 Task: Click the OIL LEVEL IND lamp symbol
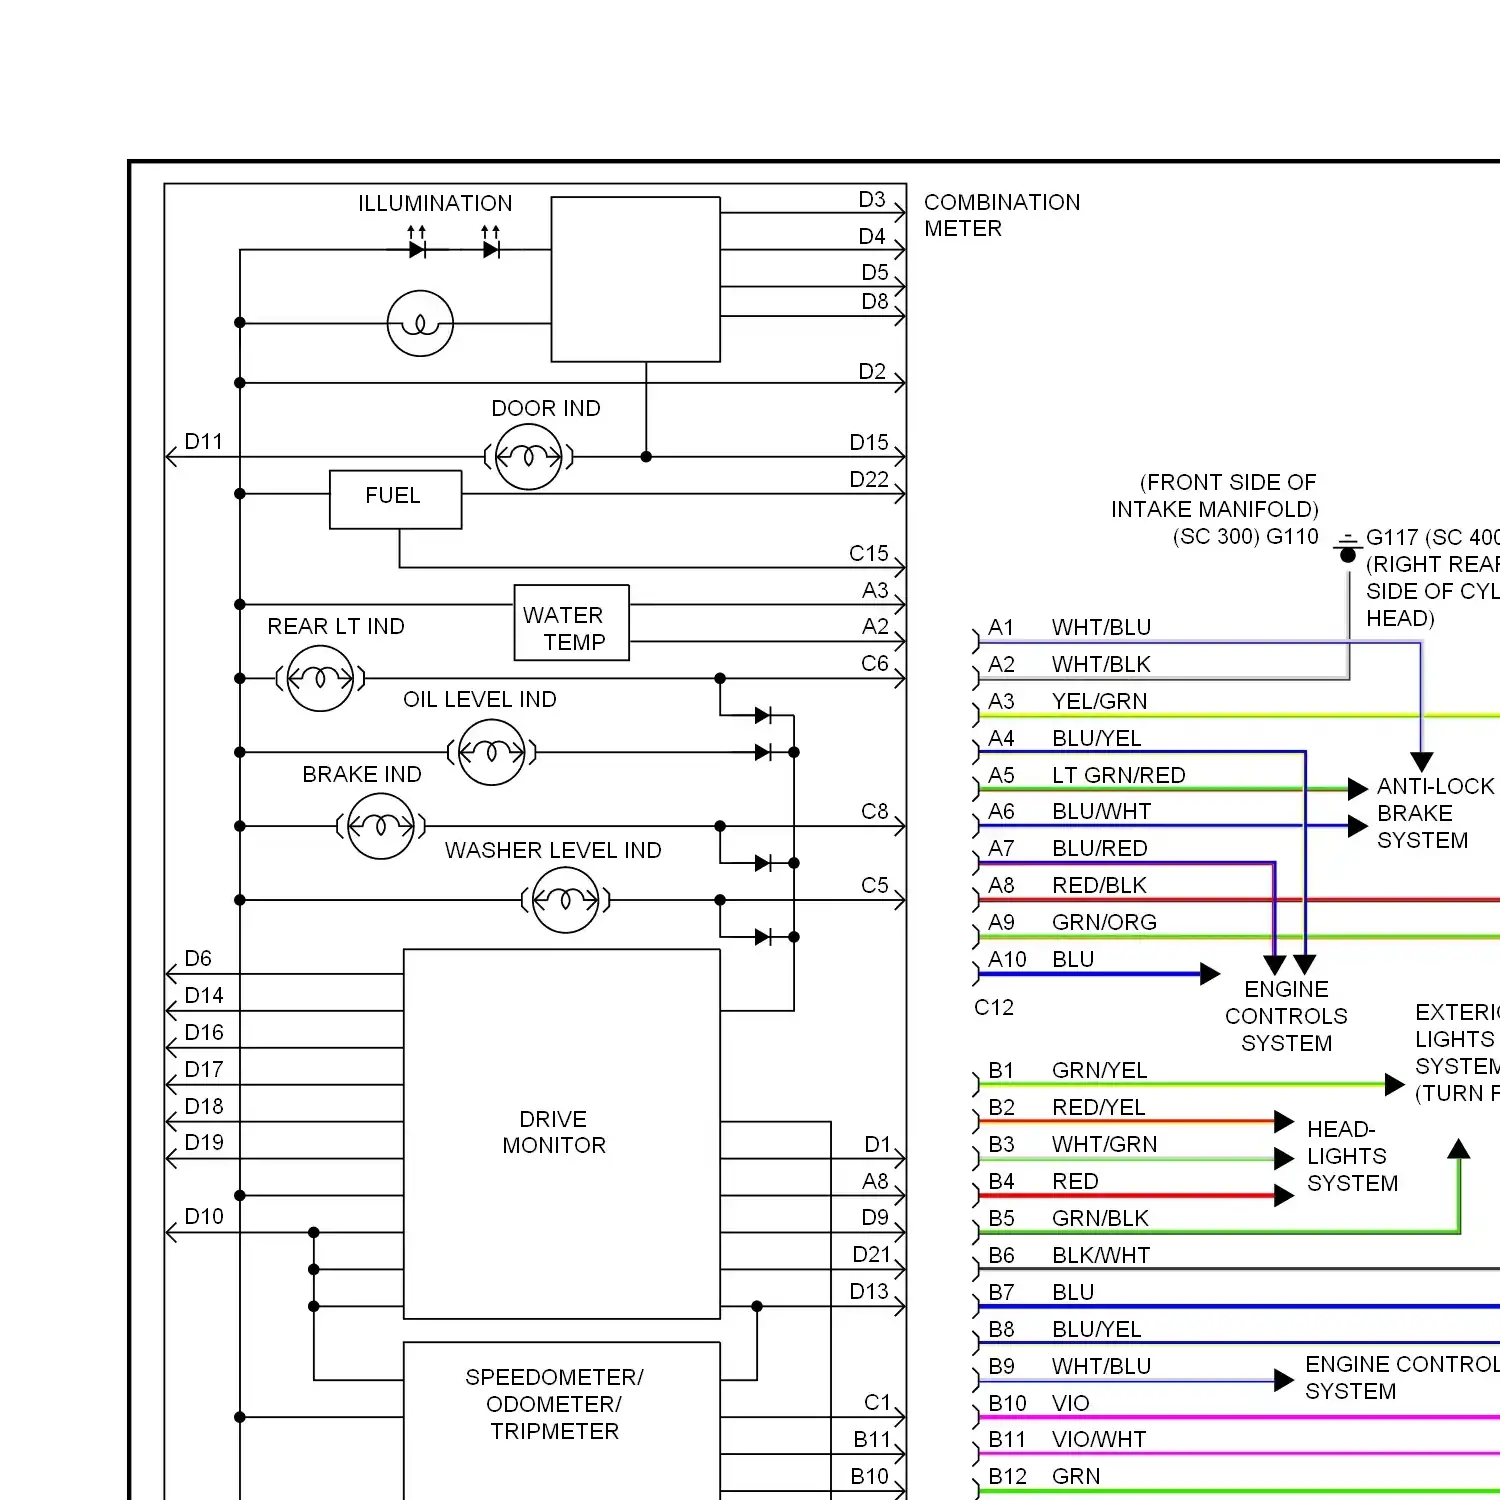pos(492,752)
